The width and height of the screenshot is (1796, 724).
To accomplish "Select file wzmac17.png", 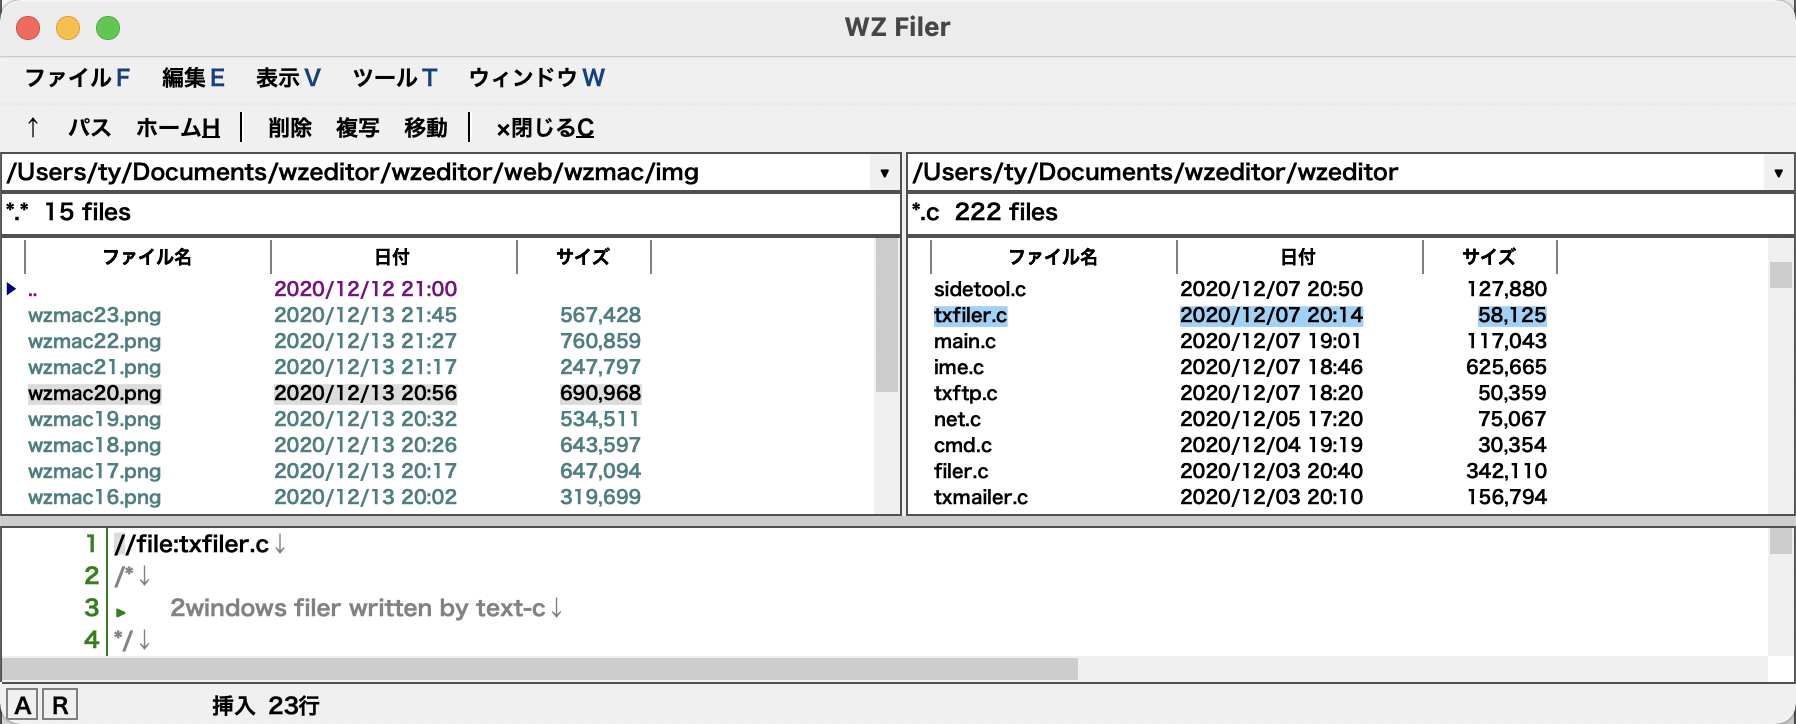I will click(x=94, y=471).
